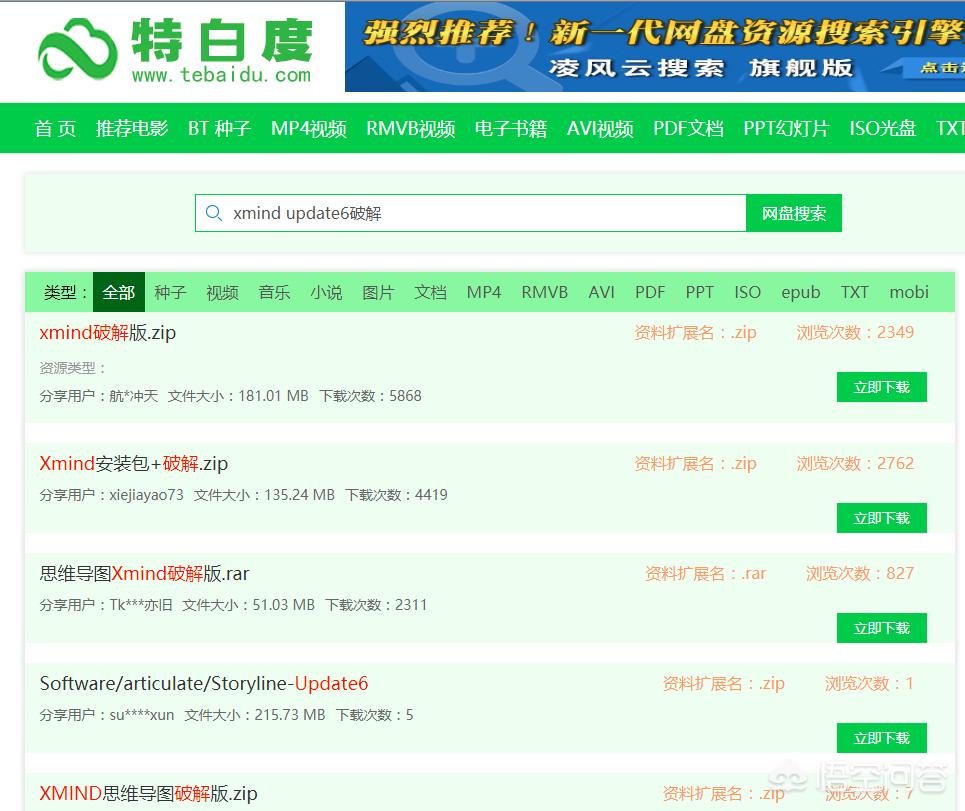Filter results by RMVB type
The height and width of the screenshot is (811, 965).
coord(545,292)
